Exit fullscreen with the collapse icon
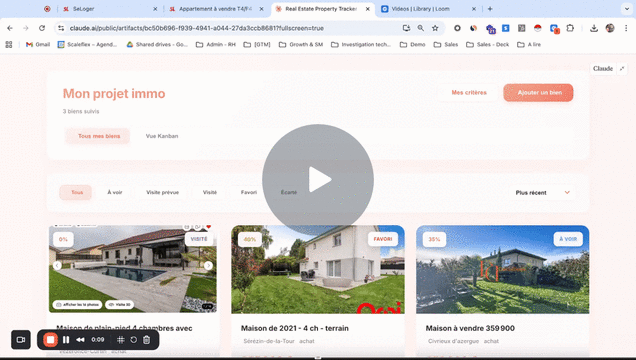 (622, 69)
